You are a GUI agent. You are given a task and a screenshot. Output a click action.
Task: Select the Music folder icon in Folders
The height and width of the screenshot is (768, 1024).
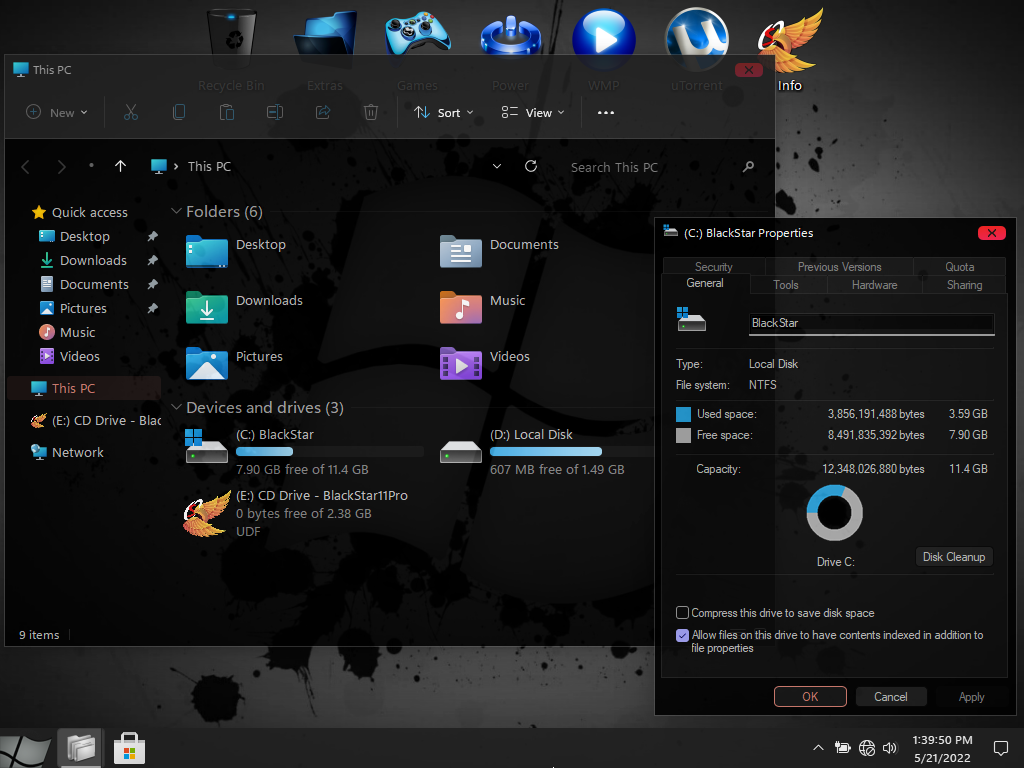[x=460, y=307]
